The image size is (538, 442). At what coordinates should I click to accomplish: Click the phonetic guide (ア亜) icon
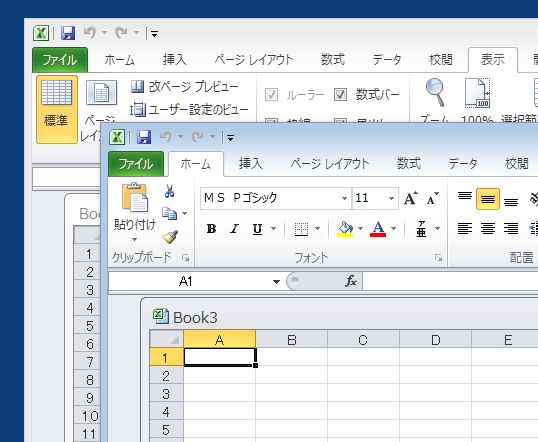click(x=421, y=229)
